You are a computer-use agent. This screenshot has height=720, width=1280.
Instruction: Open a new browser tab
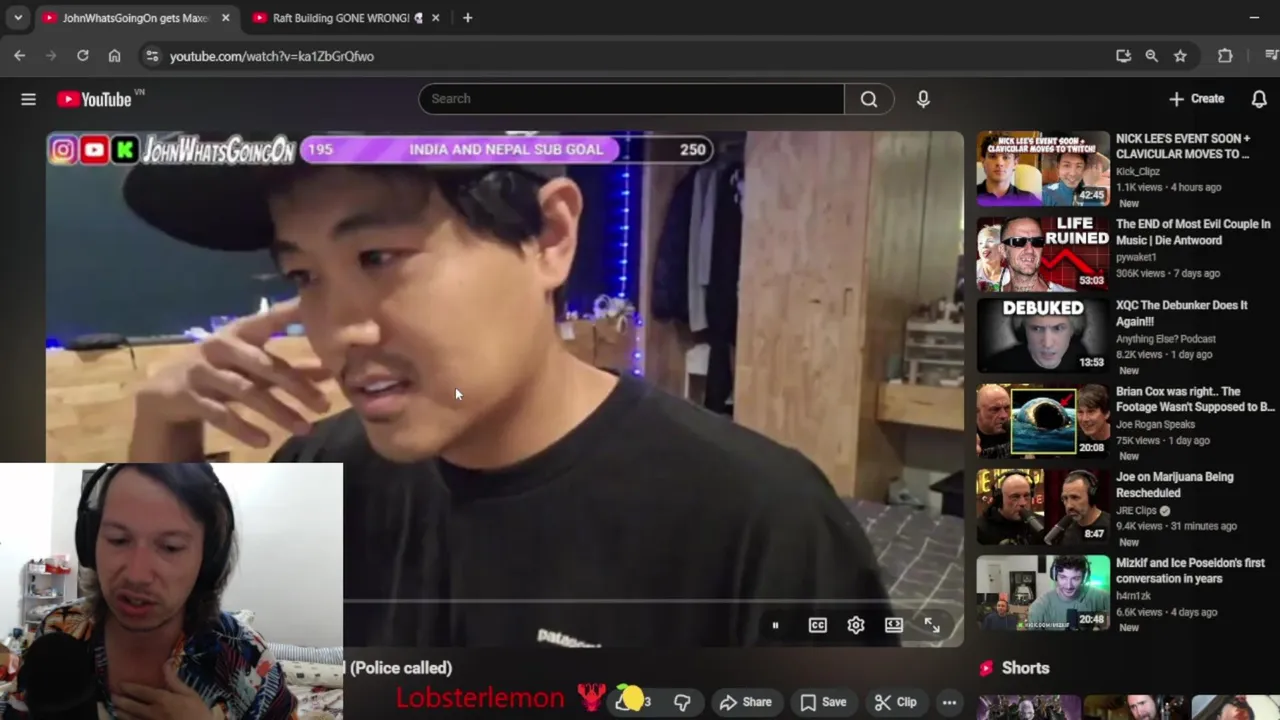[467, 18]
